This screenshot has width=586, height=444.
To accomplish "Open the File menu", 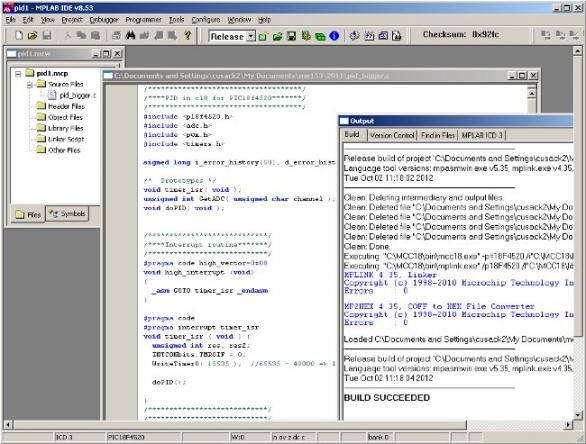I will pos(10,20).
